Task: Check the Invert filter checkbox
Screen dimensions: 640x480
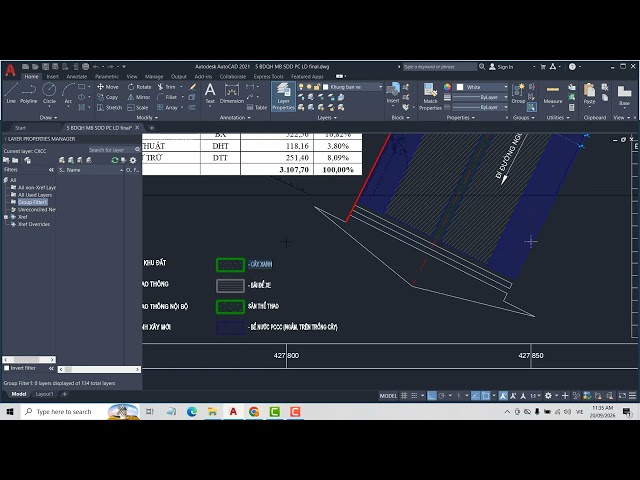Action: coord(7,368)
